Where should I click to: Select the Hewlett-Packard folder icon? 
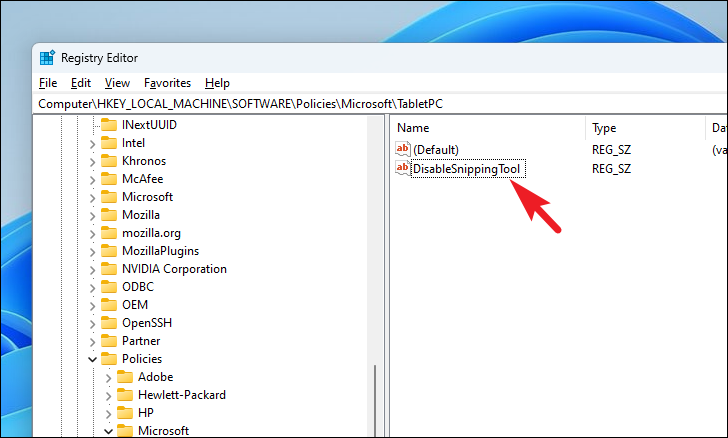point(125,395)
